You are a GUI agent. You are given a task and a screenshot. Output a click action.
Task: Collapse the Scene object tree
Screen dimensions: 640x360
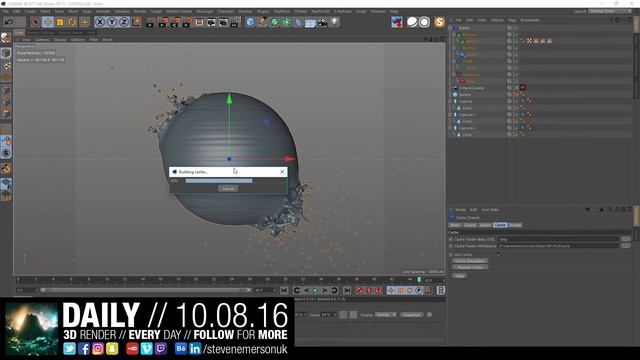[451, 28]
